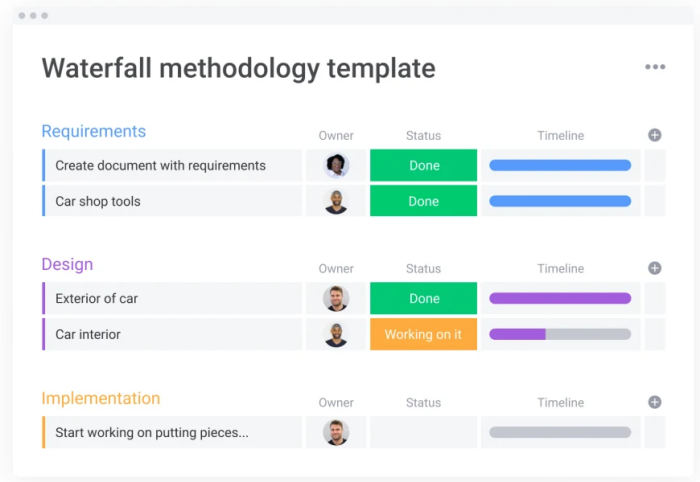This screenshot has width=700, height=482.
Task: Click owner avatar for Exterior of car
Action: [x=336, y=299]
